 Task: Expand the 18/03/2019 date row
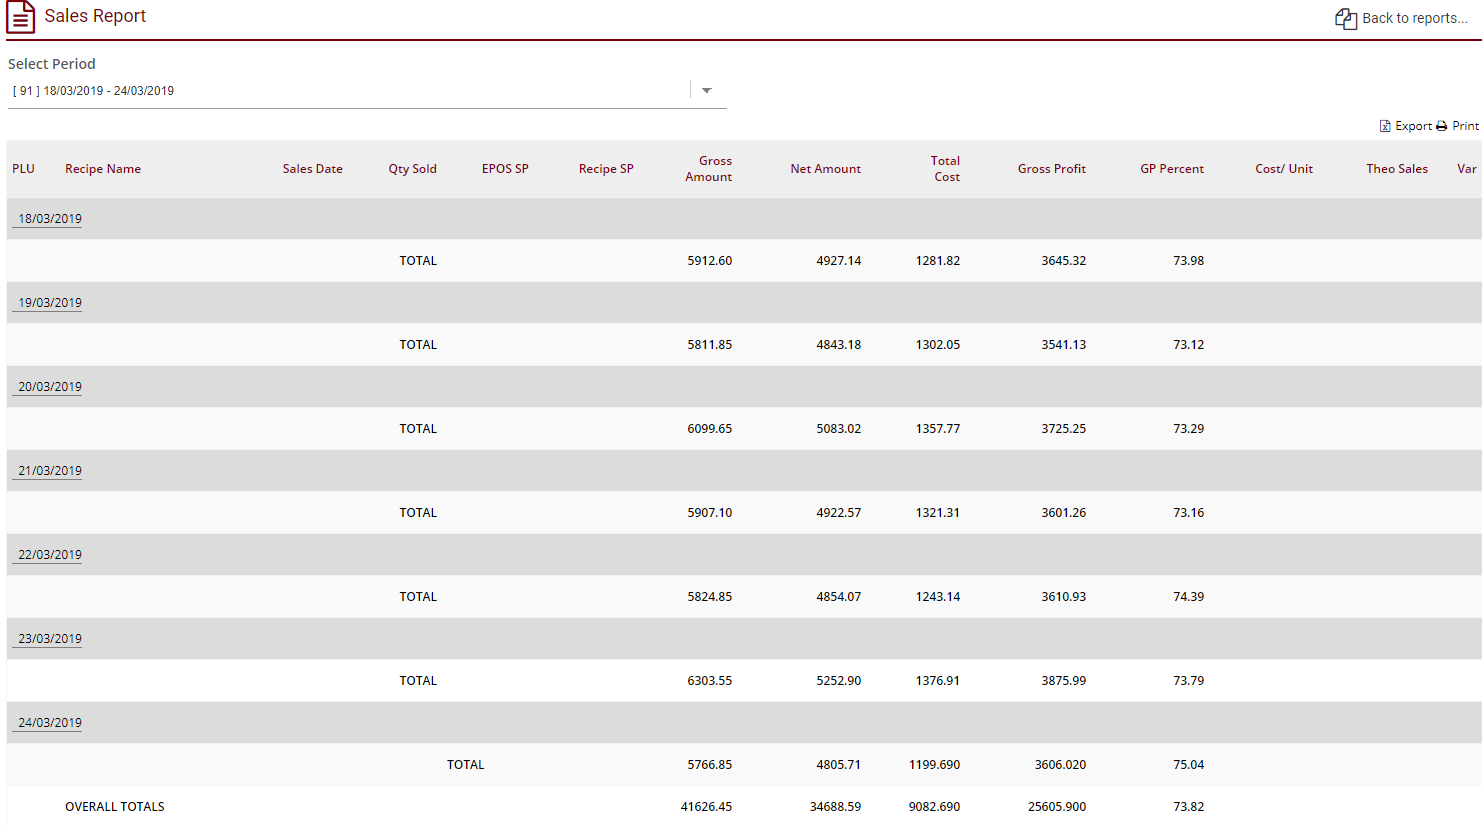coord(47,217)
